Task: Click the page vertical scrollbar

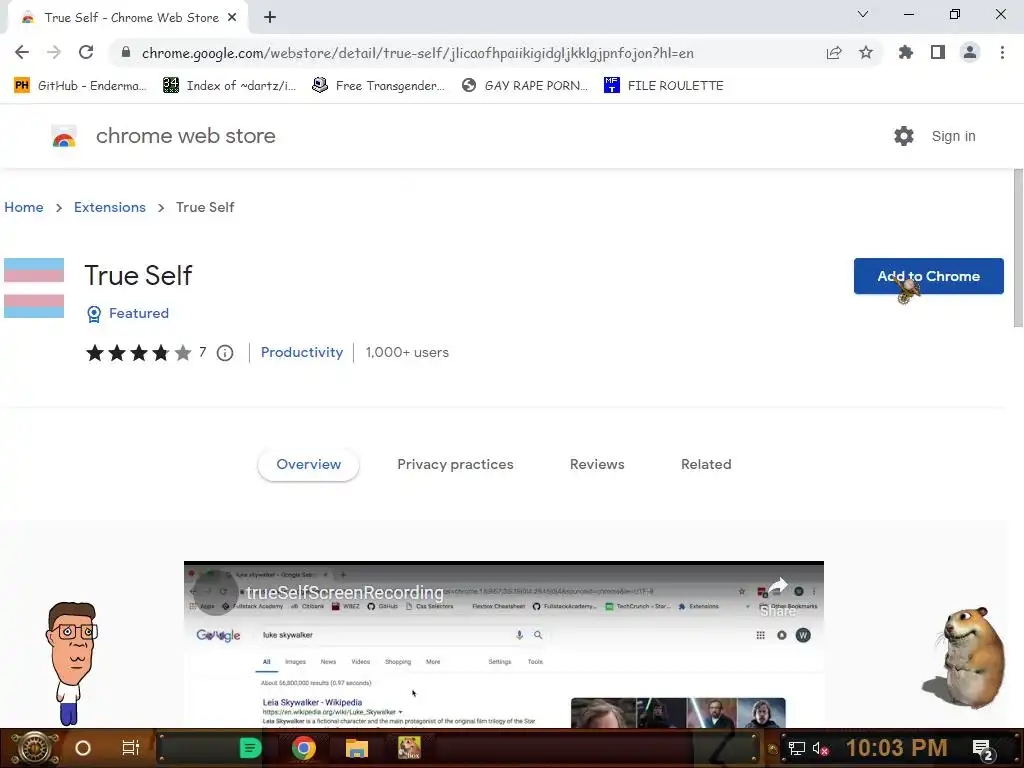Action: coord(1018,248)
